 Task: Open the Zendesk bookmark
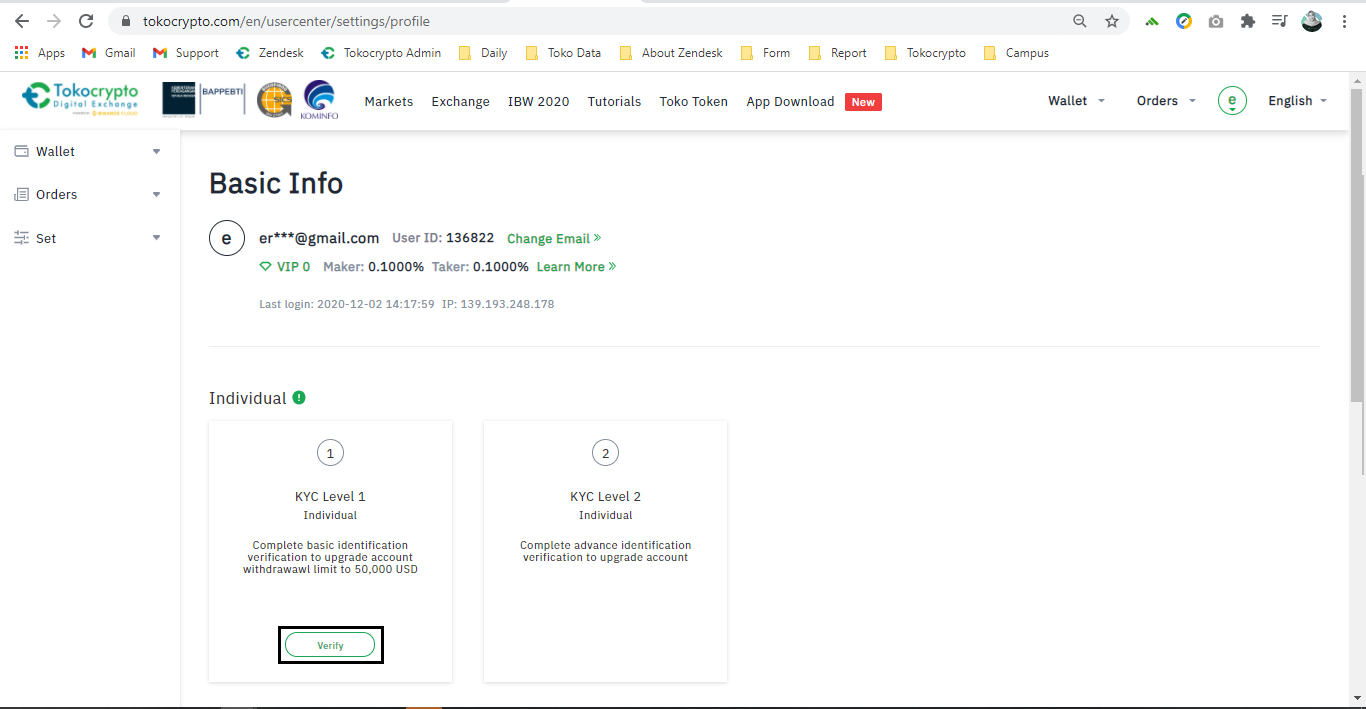pyautogui.click(x=270, y=53)
